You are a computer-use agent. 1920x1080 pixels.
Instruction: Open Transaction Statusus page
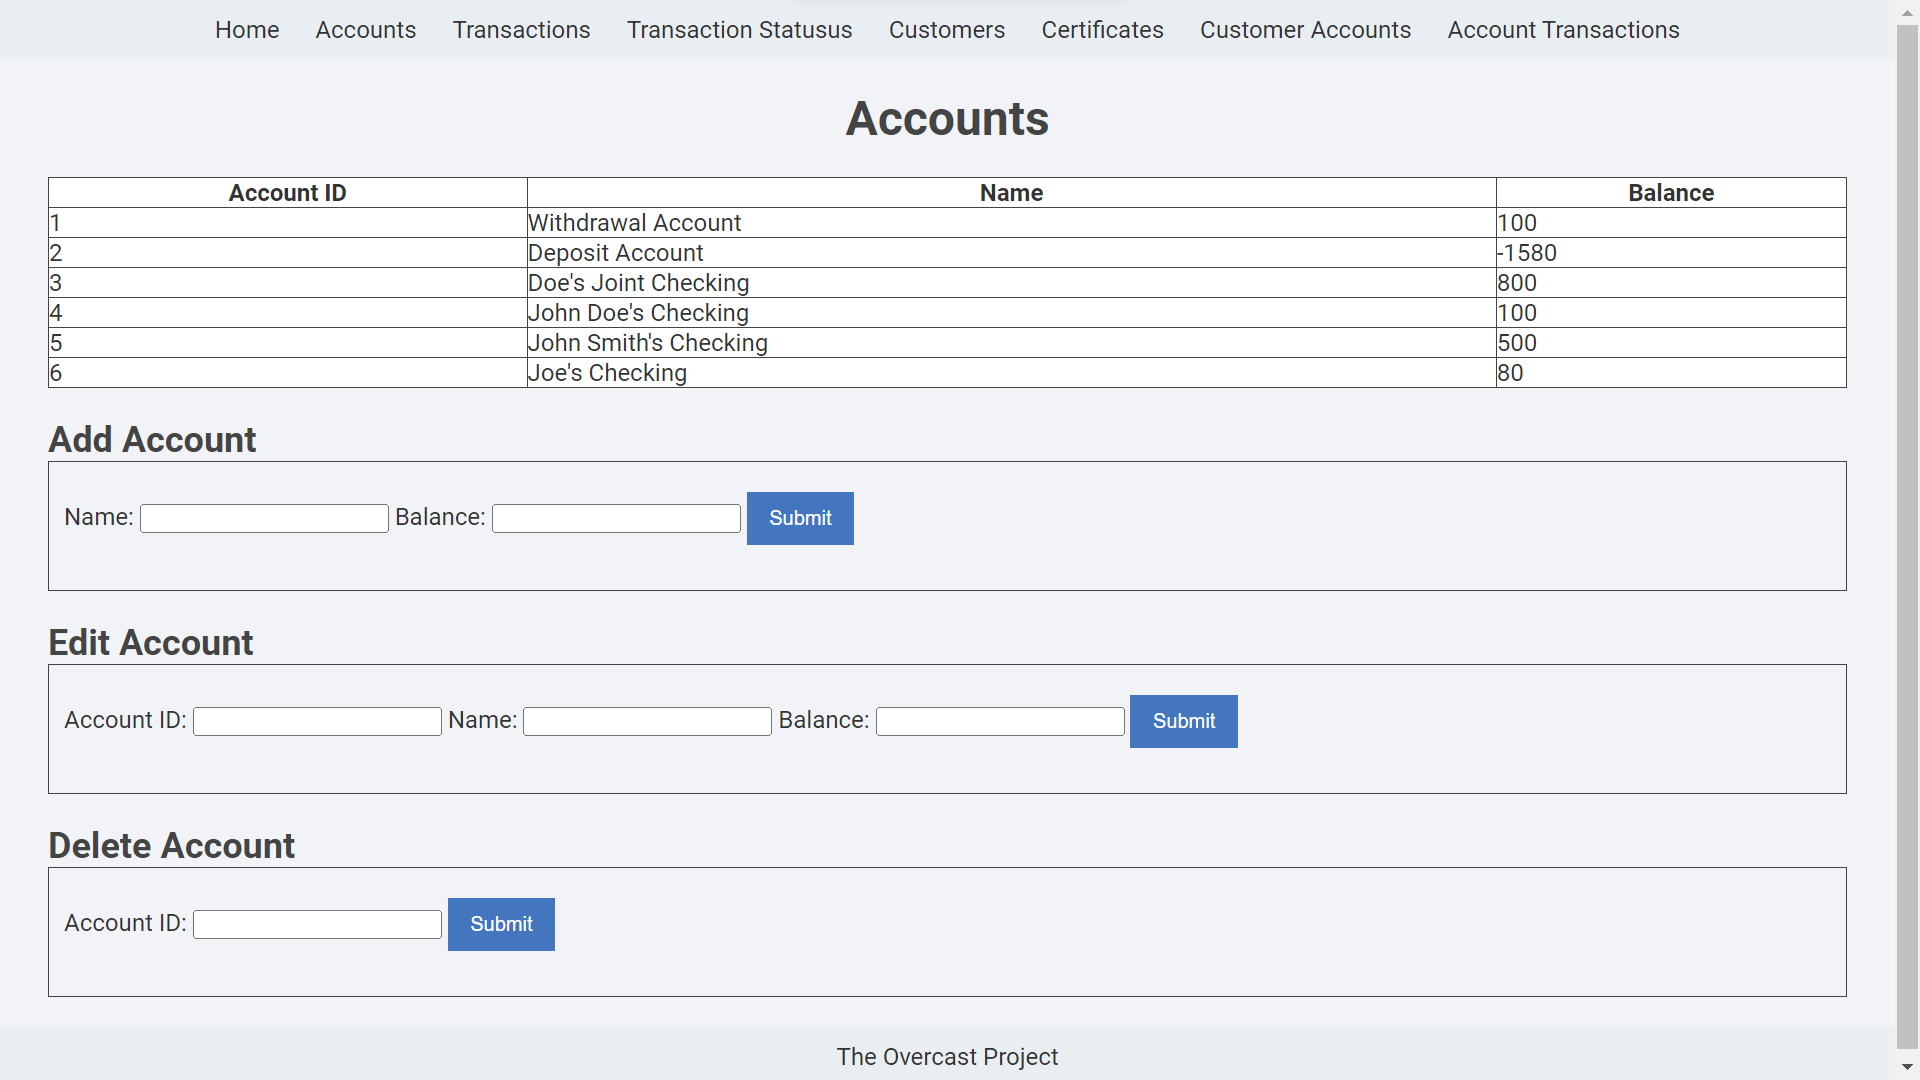(739, 30)
